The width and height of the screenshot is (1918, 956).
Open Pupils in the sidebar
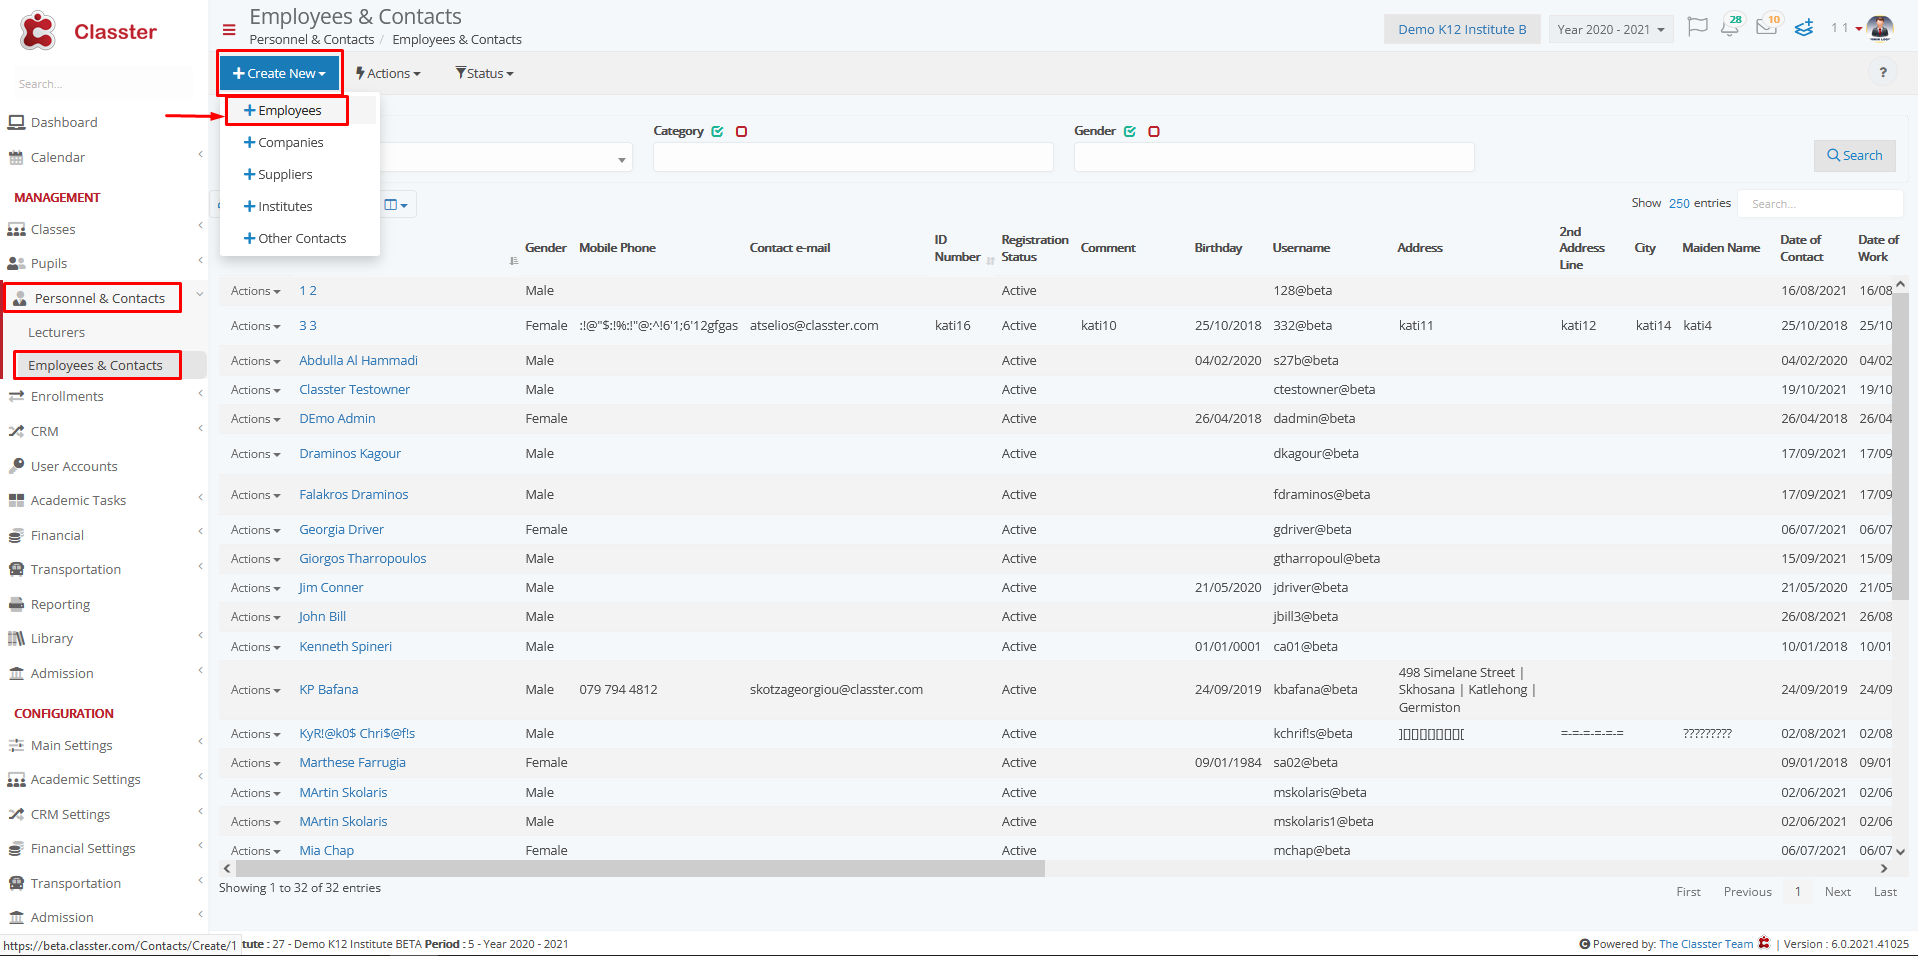(49, 263)
